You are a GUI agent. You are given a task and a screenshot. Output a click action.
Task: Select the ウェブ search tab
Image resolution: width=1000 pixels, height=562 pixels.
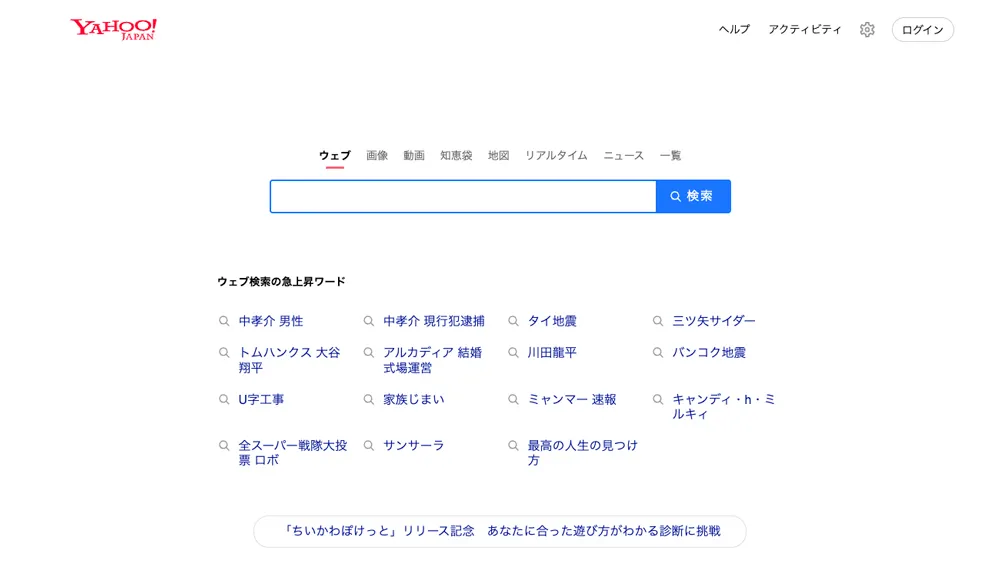pyautogui.click(x=335, y=156)
